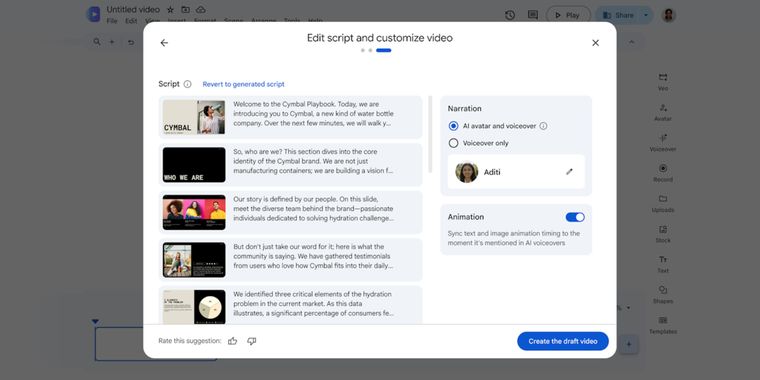The width and height of the screenshot is (760, 380).
Task: Open the File menu
Action: [x=112, y=21]
